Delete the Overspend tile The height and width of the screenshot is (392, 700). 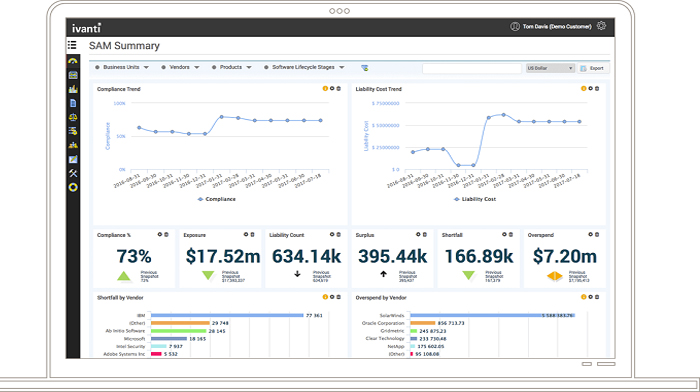597,234
